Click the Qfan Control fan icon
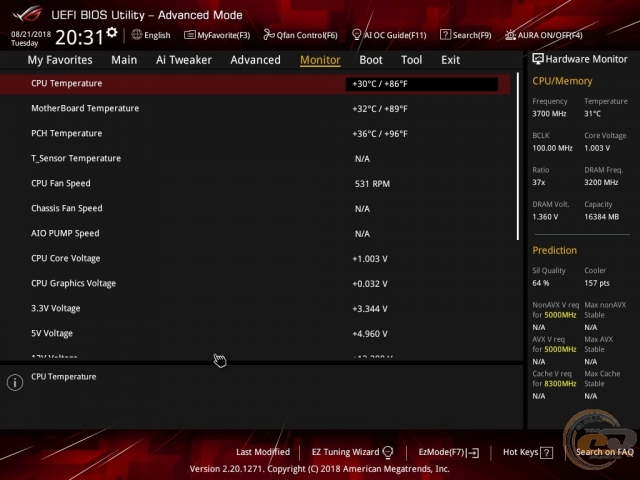 tap(269, 35)
